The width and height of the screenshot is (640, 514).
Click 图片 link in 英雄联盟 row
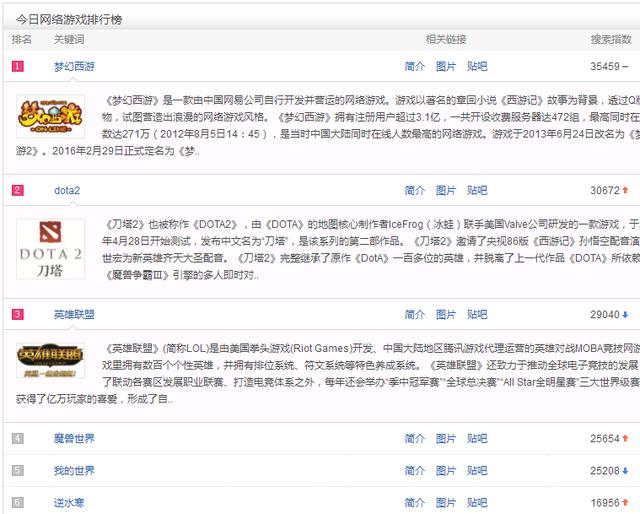coord(446,314)
